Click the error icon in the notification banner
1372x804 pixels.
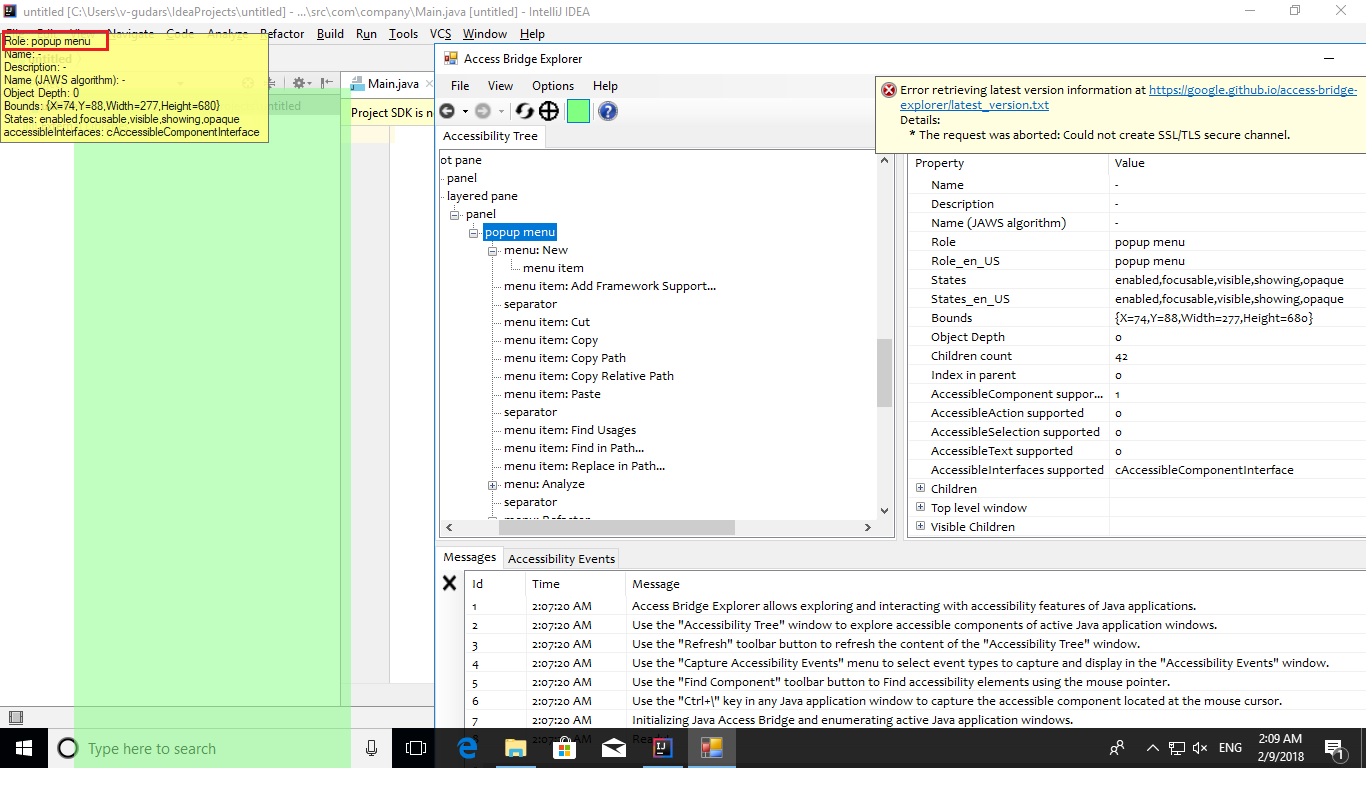888,89
